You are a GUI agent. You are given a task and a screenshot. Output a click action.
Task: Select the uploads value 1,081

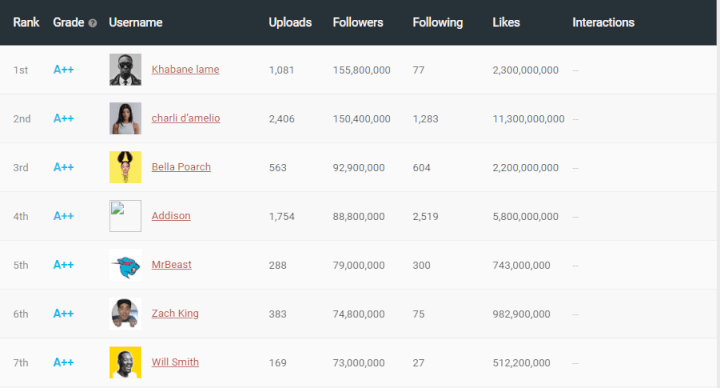point(281,70)
